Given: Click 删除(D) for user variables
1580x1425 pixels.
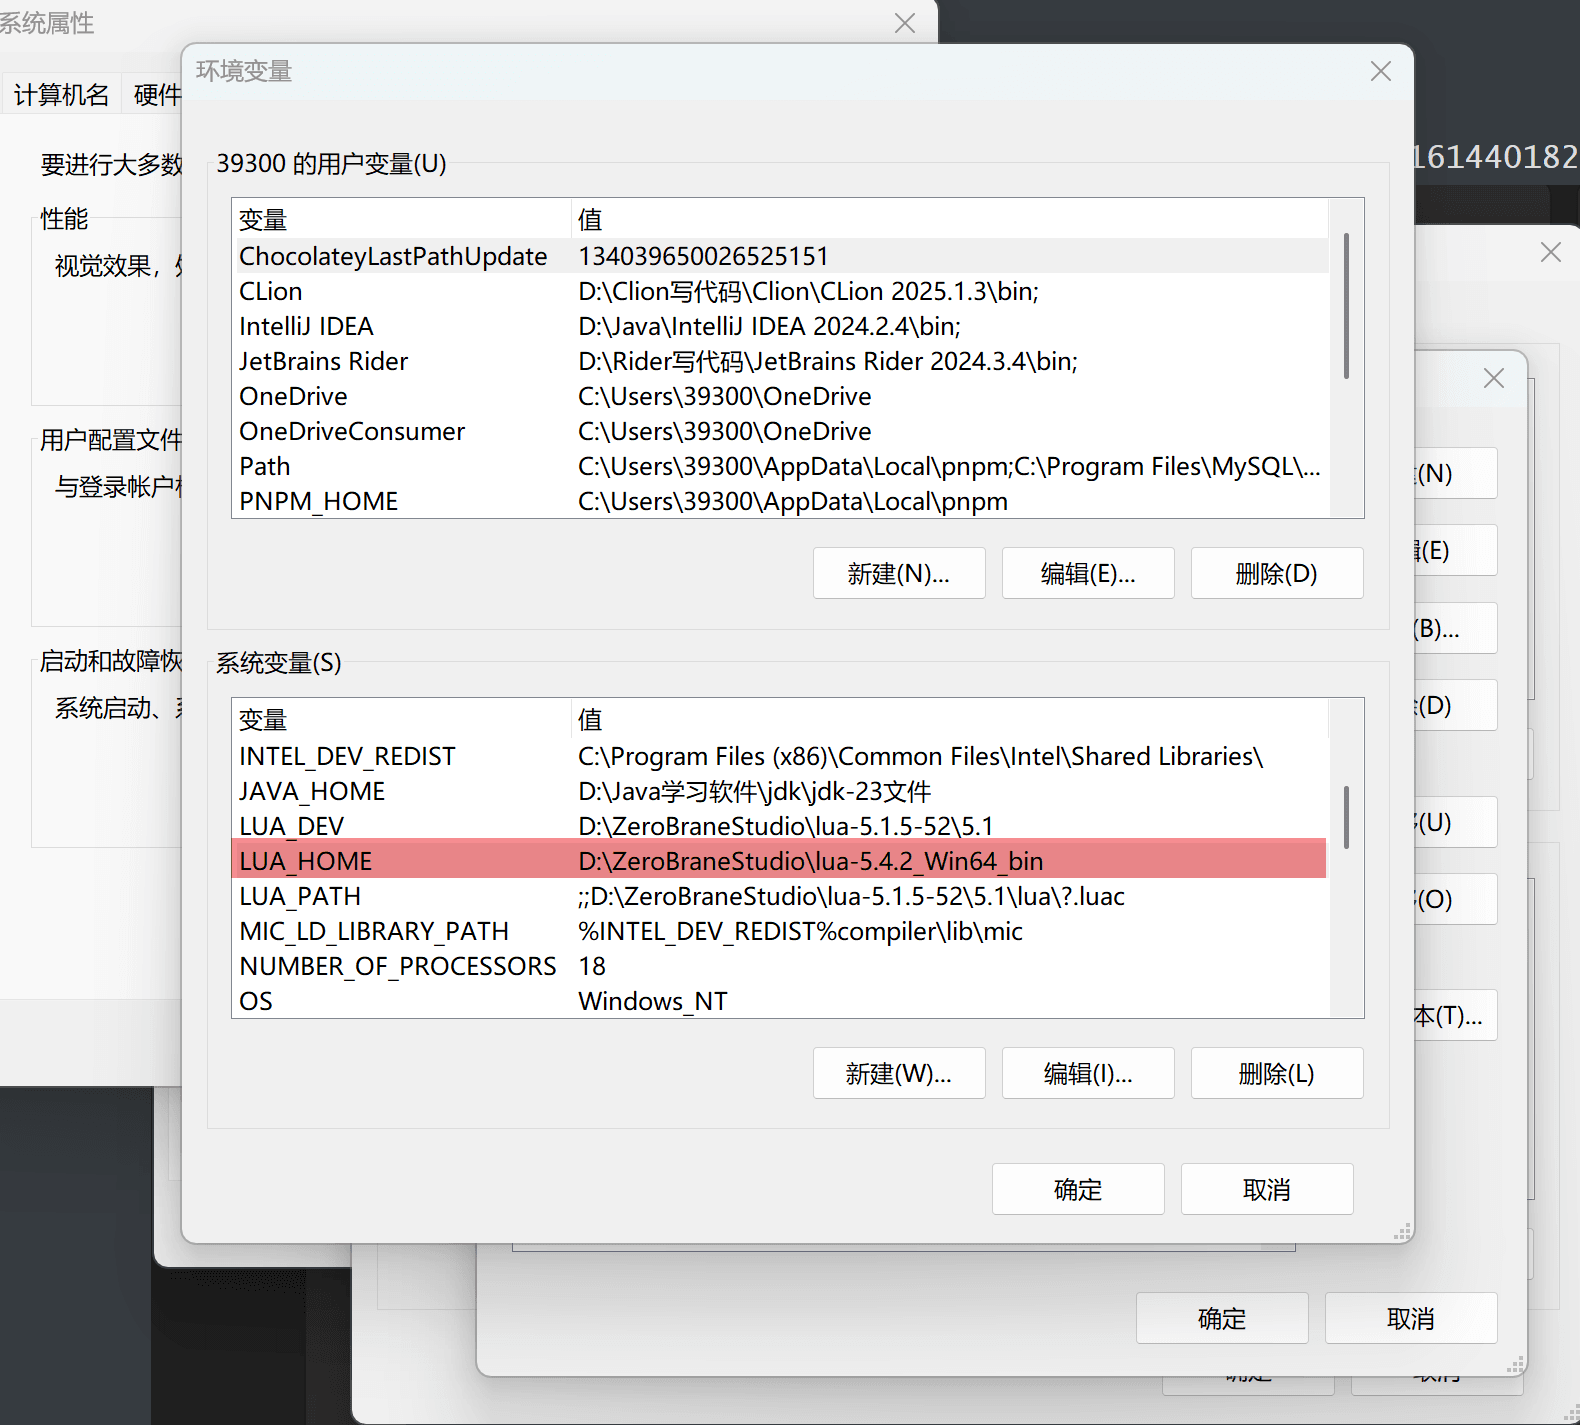Looking at the screenshot, I should coord(1276,574).
